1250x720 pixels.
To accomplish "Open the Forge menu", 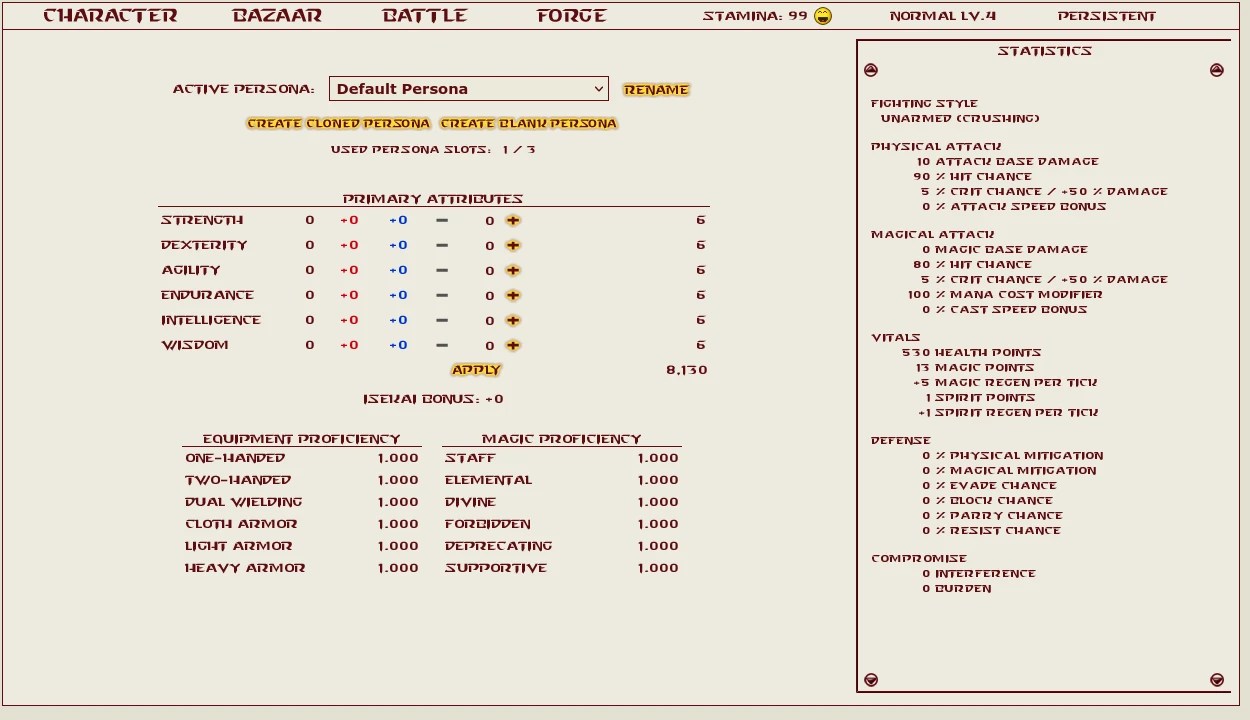I will coord(571,16).
